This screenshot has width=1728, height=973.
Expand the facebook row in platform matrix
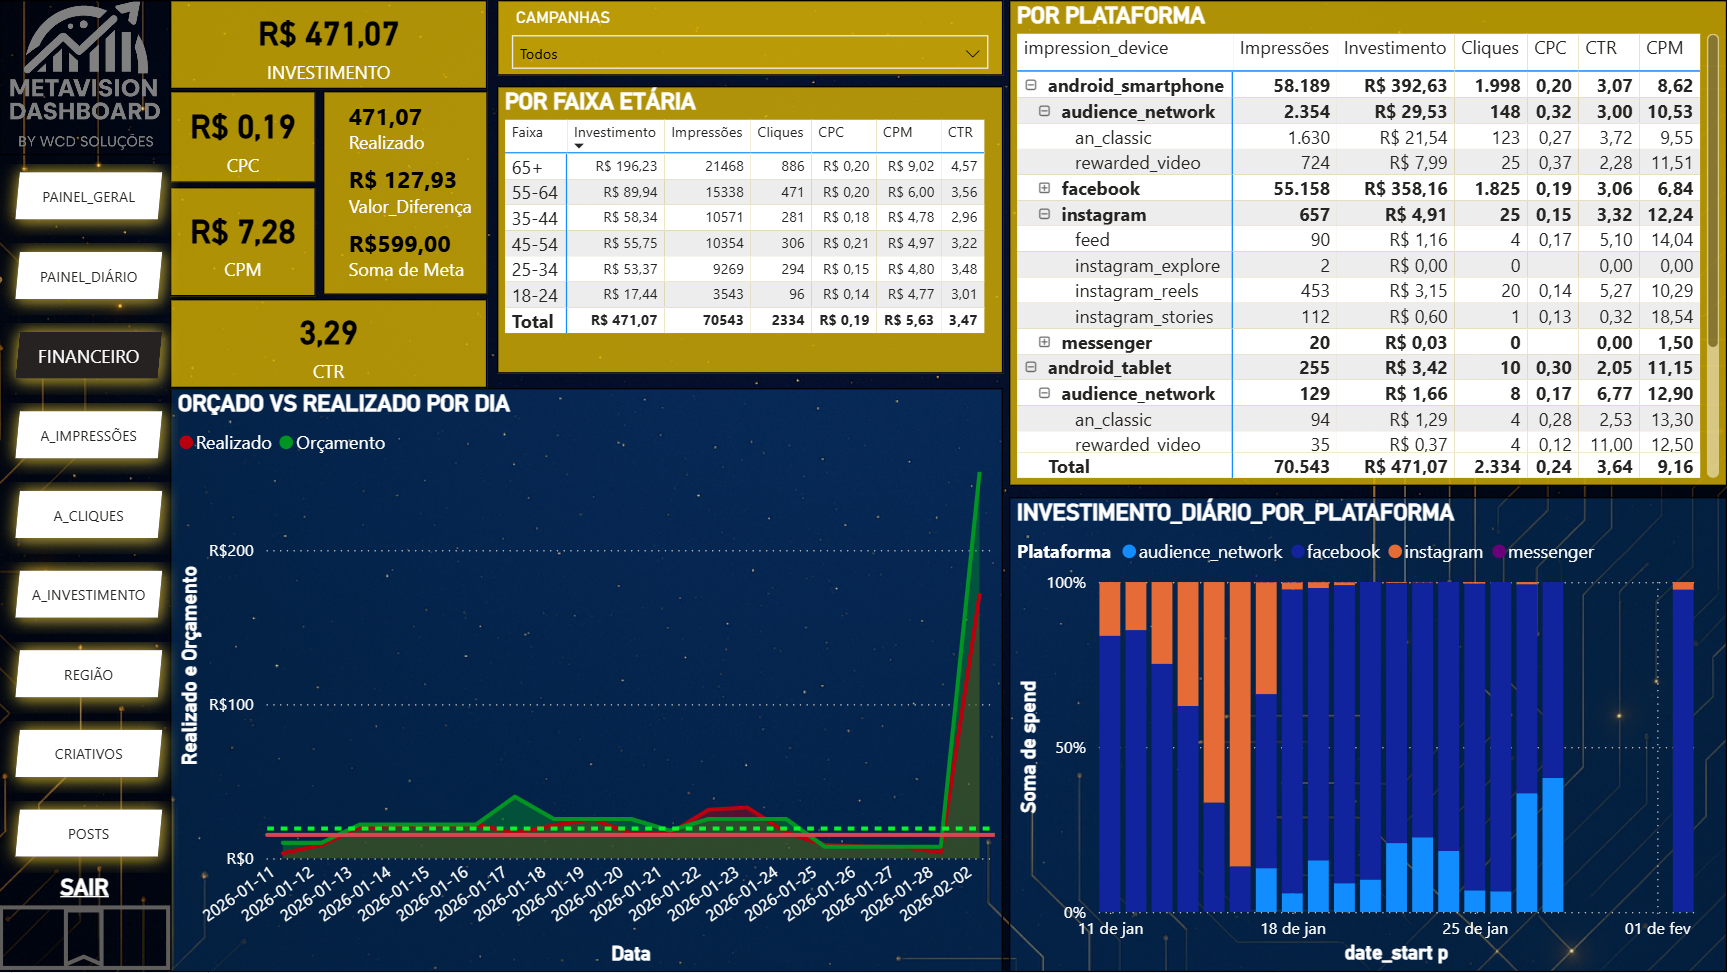(x=1044, y=189)
